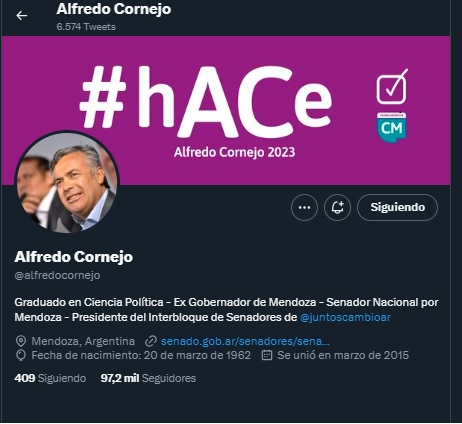
Task: Click the Mendoza, Argentina location text
Action: pos(83,341)
